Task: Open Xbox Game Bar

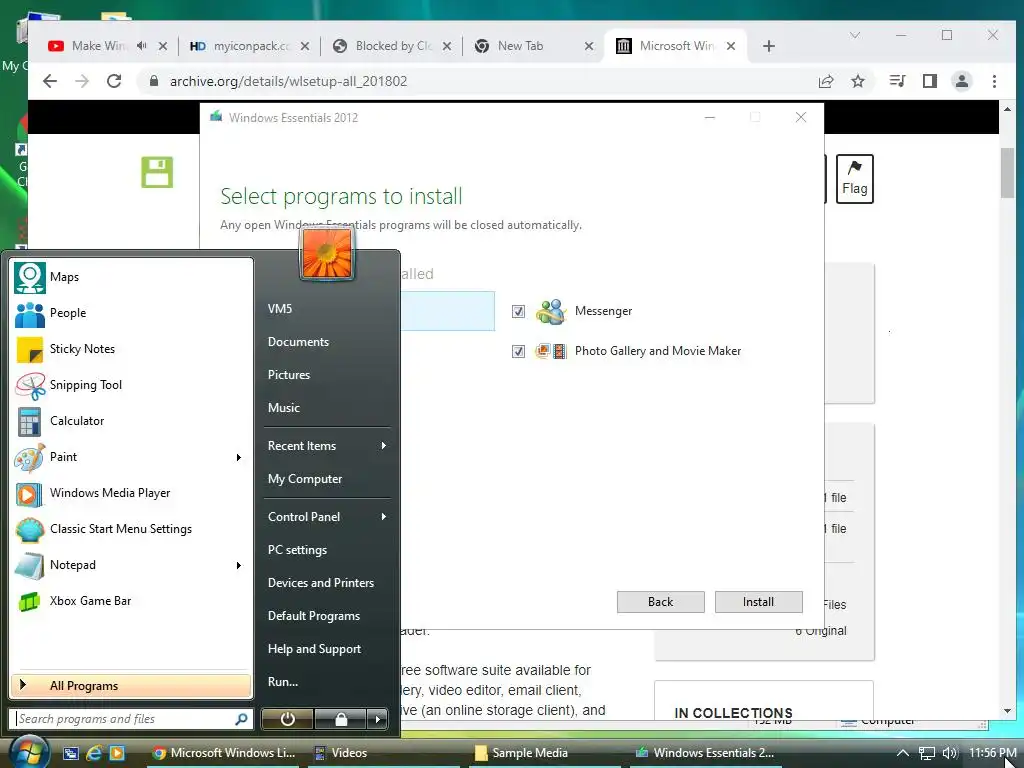Action: (131, 600)
